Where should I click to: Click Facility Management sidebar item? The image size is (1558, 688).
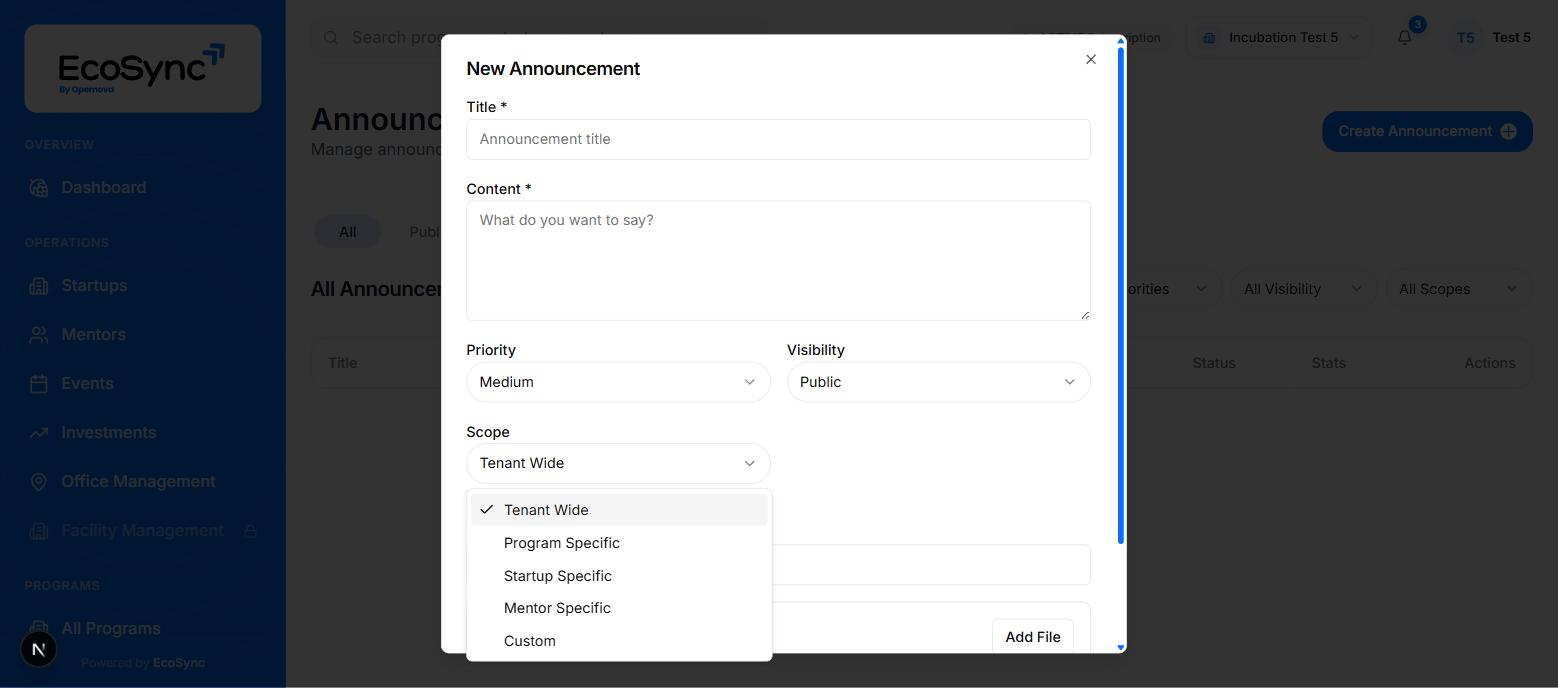coord(143,531)
